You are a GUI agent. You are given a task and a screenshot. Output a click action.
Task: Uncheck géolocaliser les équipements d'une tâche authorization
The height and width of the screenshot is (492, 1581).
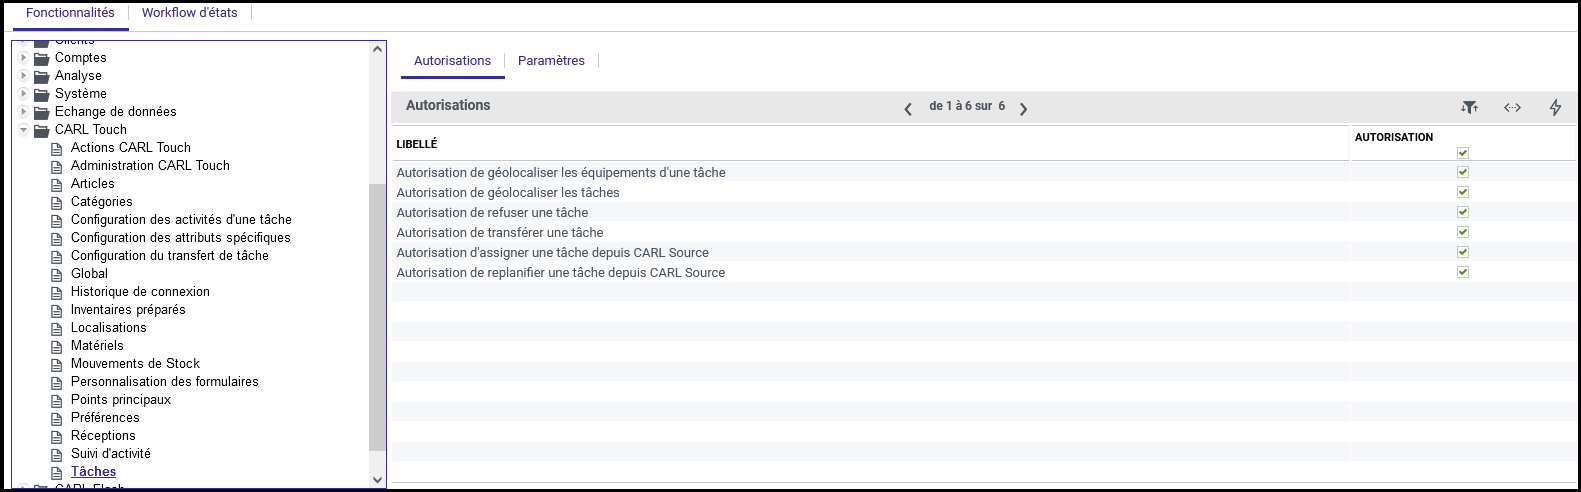pyautogui.click(x=1463, y=172)
